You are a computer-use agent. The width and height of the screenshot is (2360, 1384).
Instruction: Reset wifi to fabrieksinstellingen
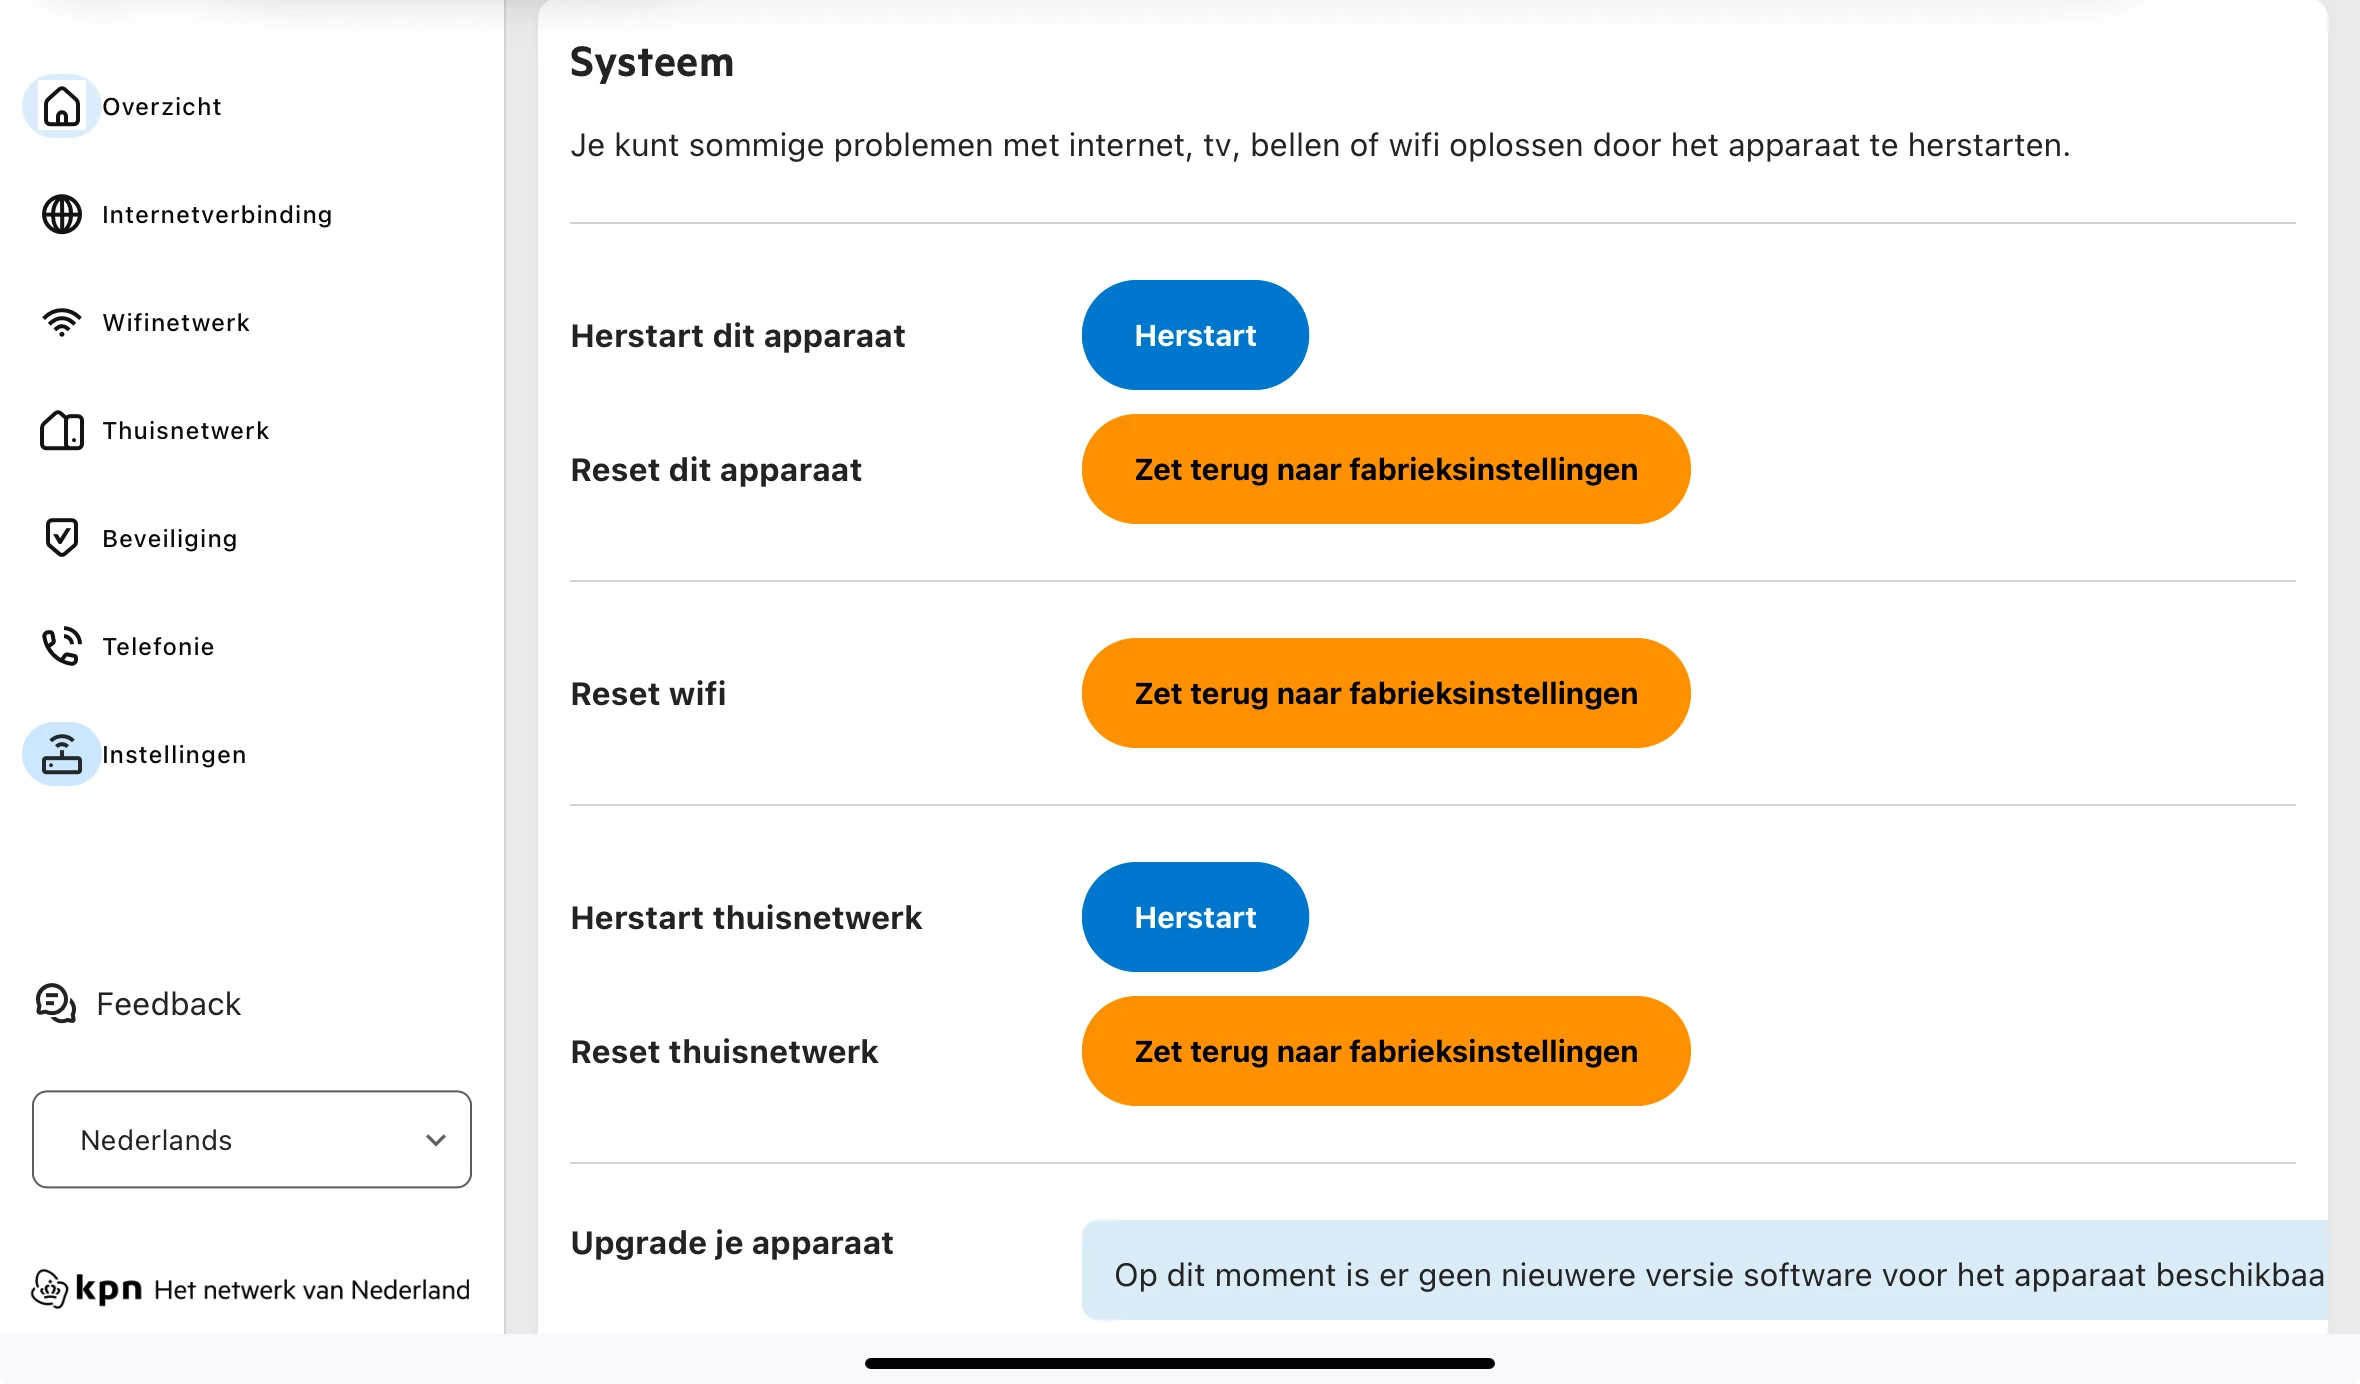click(x=1385, y=693)
